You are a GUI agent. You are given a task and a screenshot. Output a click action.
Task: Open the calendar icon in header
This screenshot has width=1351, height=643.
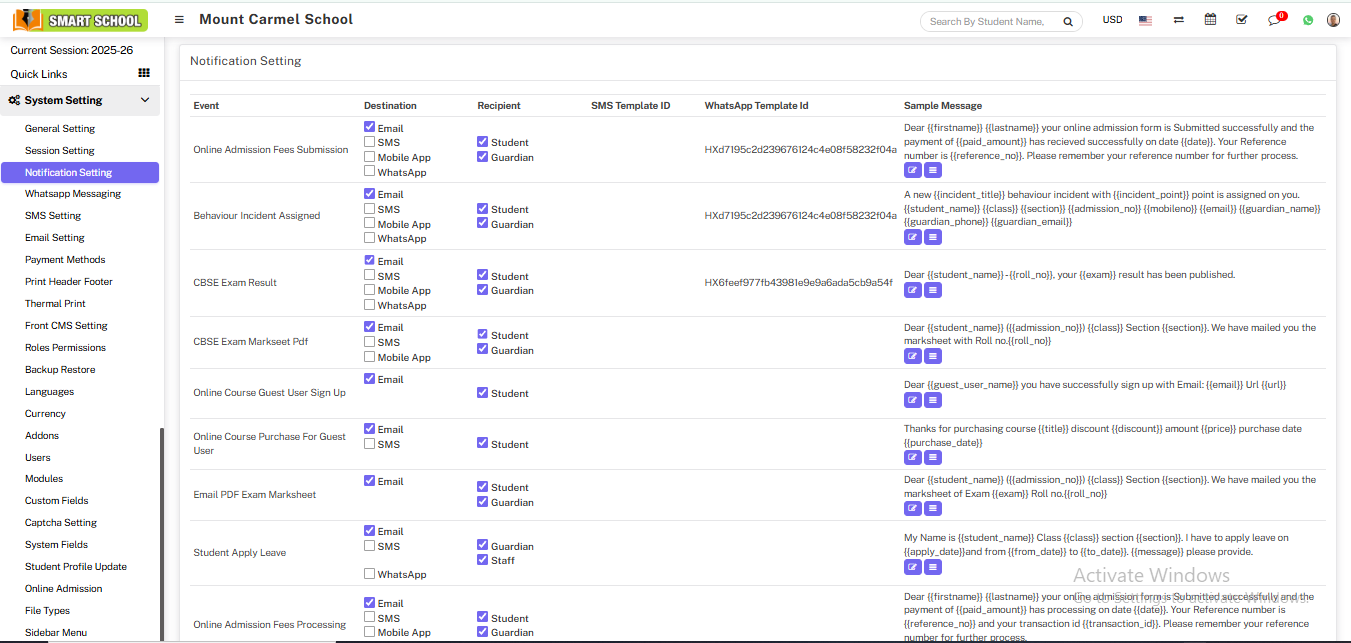click(x=1210, y=20)
